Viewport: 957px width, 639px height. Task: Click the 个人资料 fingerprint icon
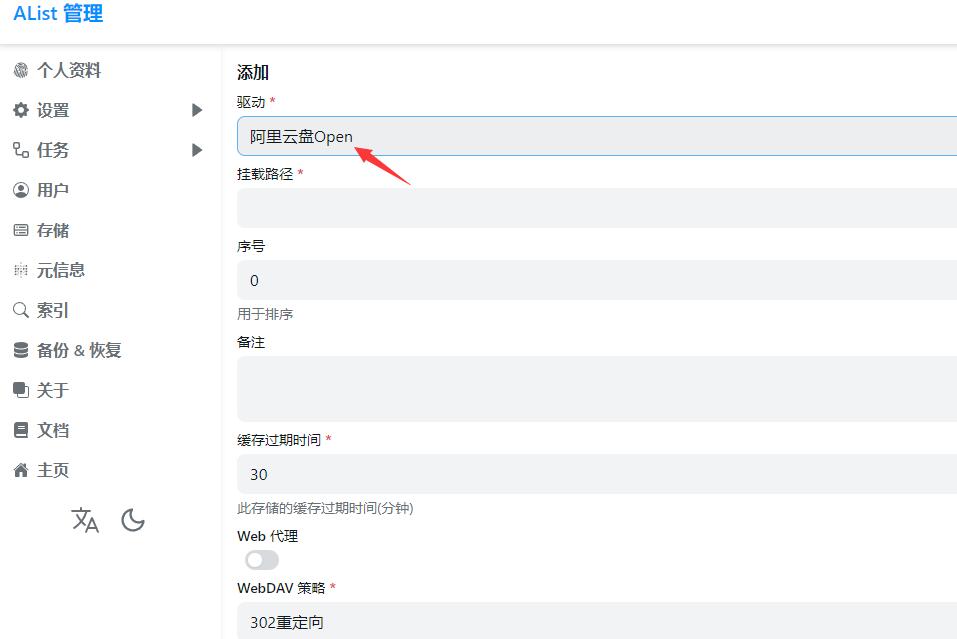[21, 70]
